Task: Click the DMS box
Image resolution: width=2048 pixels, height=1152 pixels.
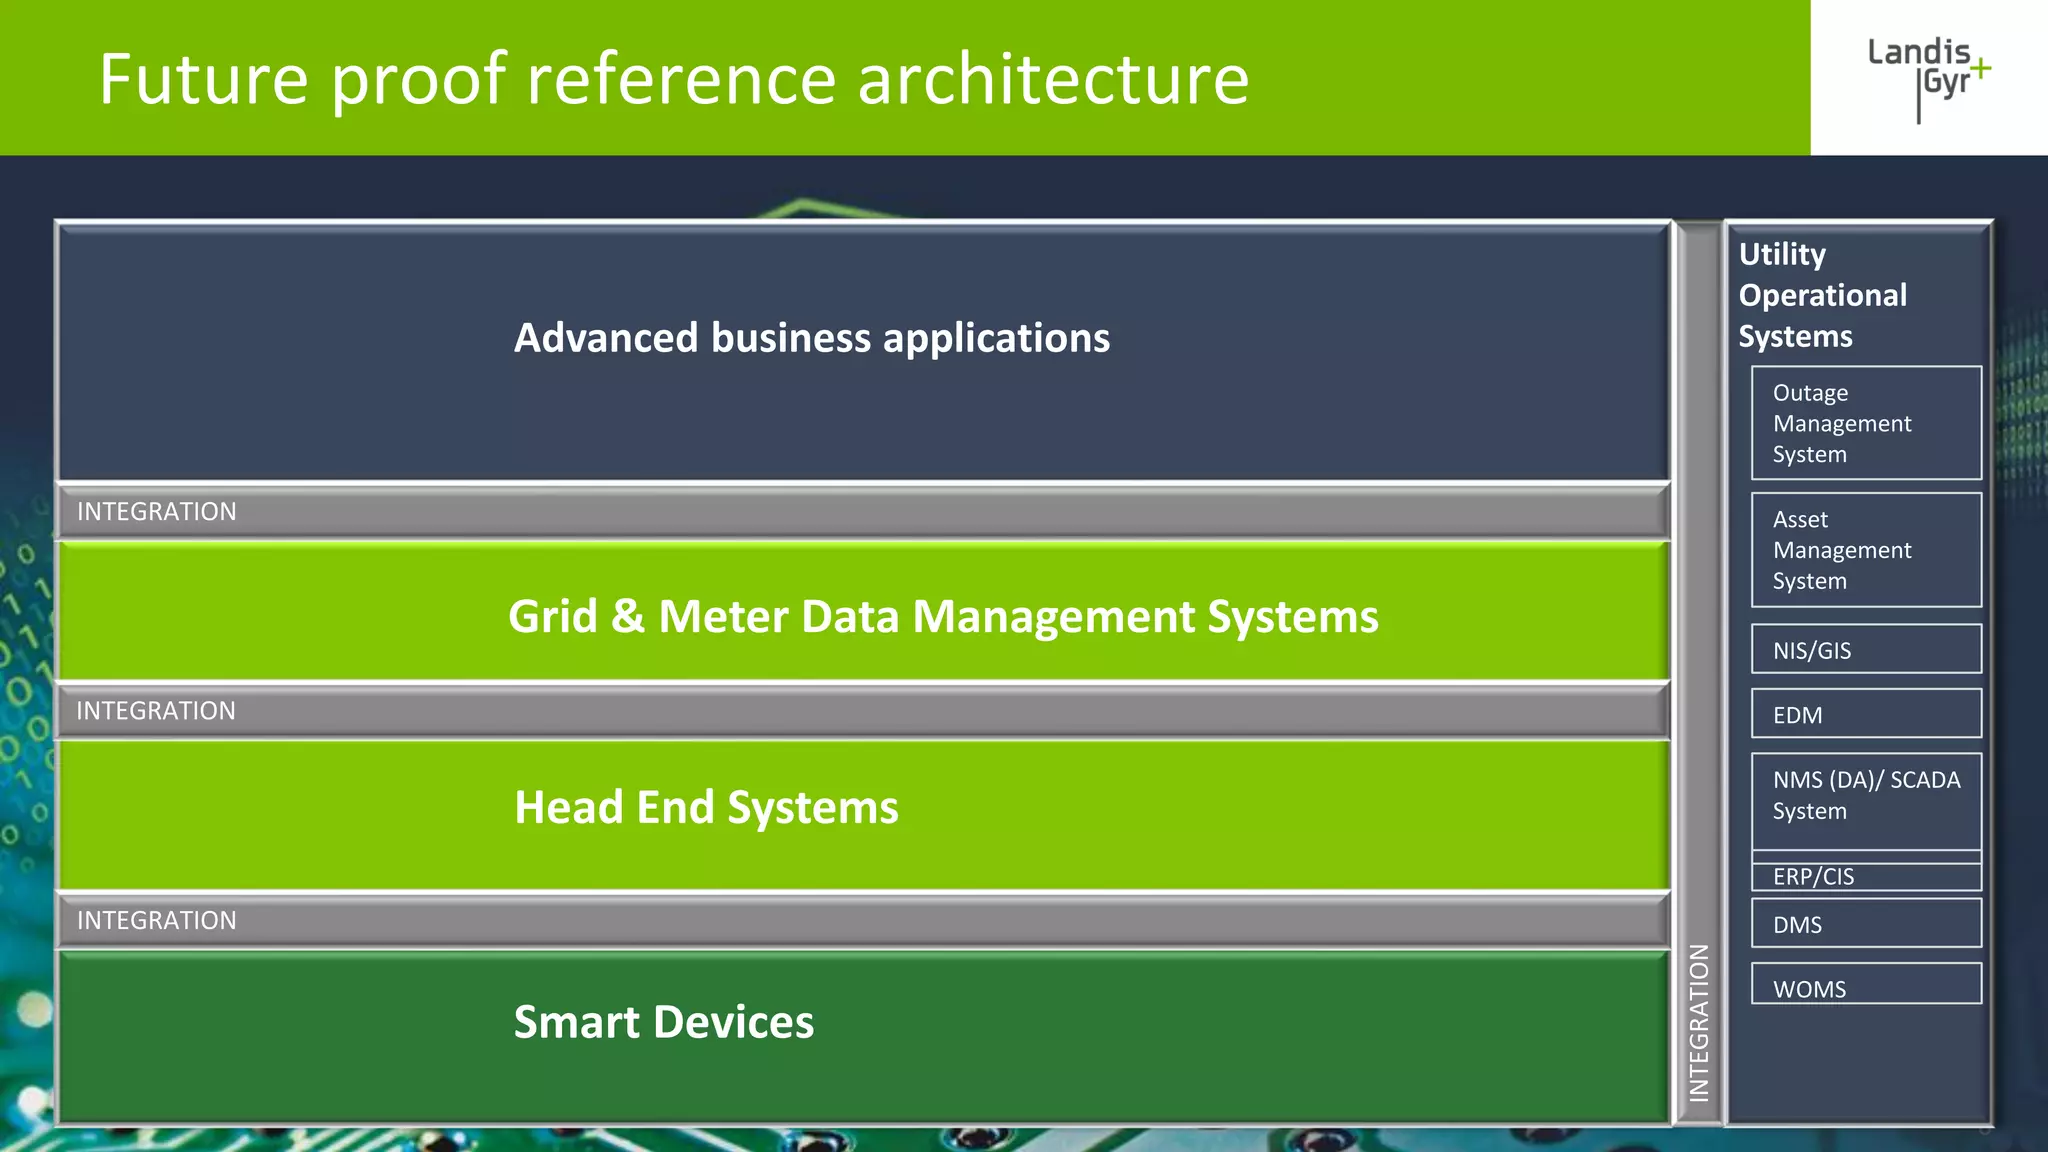Action: click(1866, 923)
